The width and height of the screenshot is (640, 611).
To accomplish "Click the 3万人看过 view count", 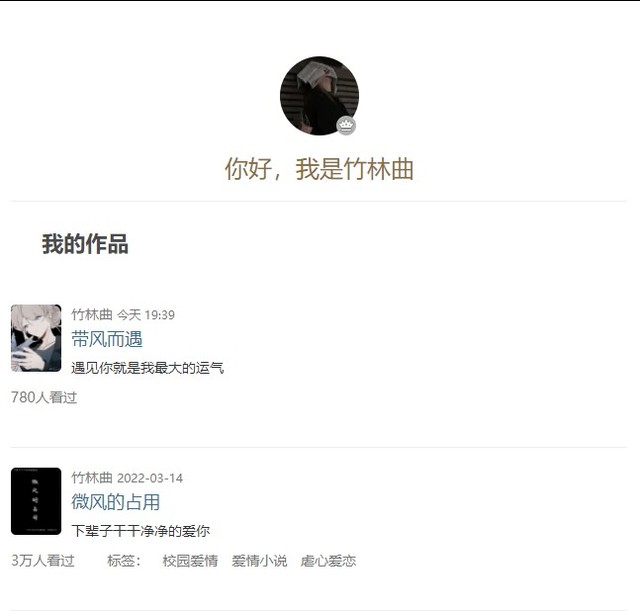I will tap(43, 561).
